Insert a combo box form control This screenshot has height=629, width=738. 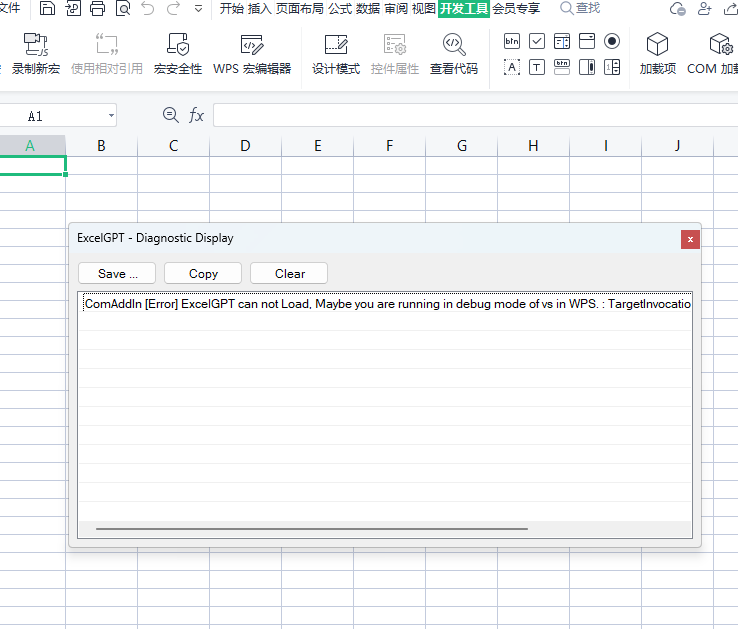(x=587, y=41)
